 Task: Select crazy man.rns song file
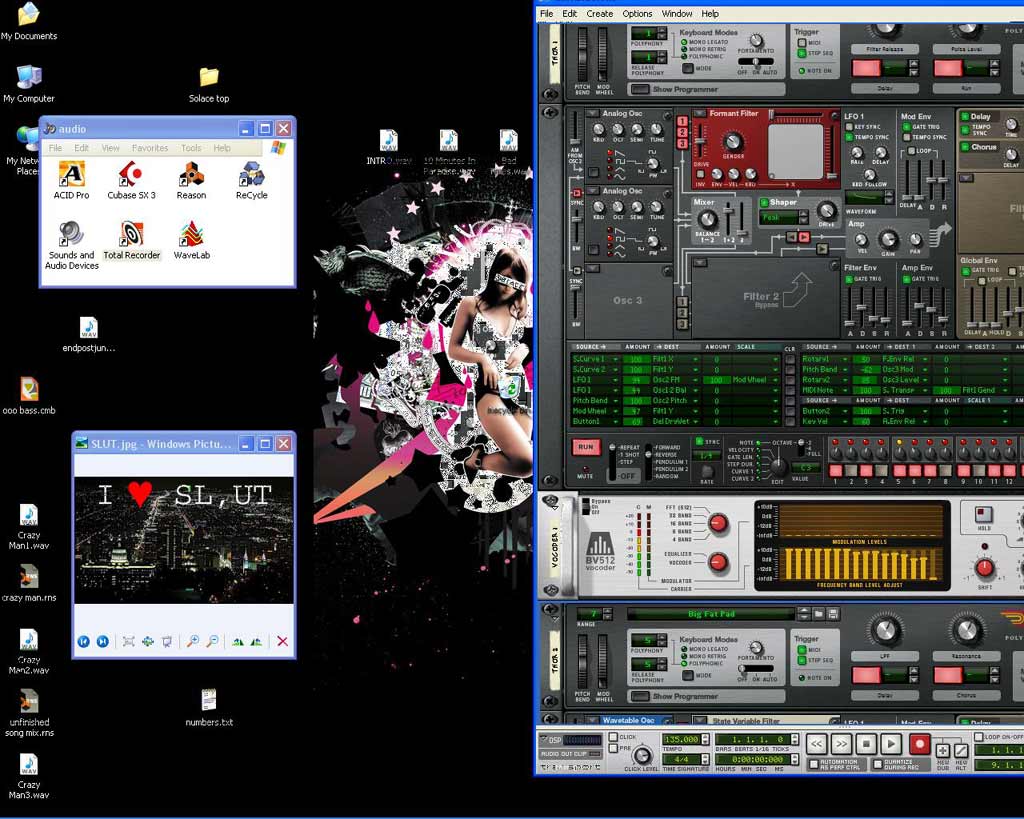pos(29,584)
